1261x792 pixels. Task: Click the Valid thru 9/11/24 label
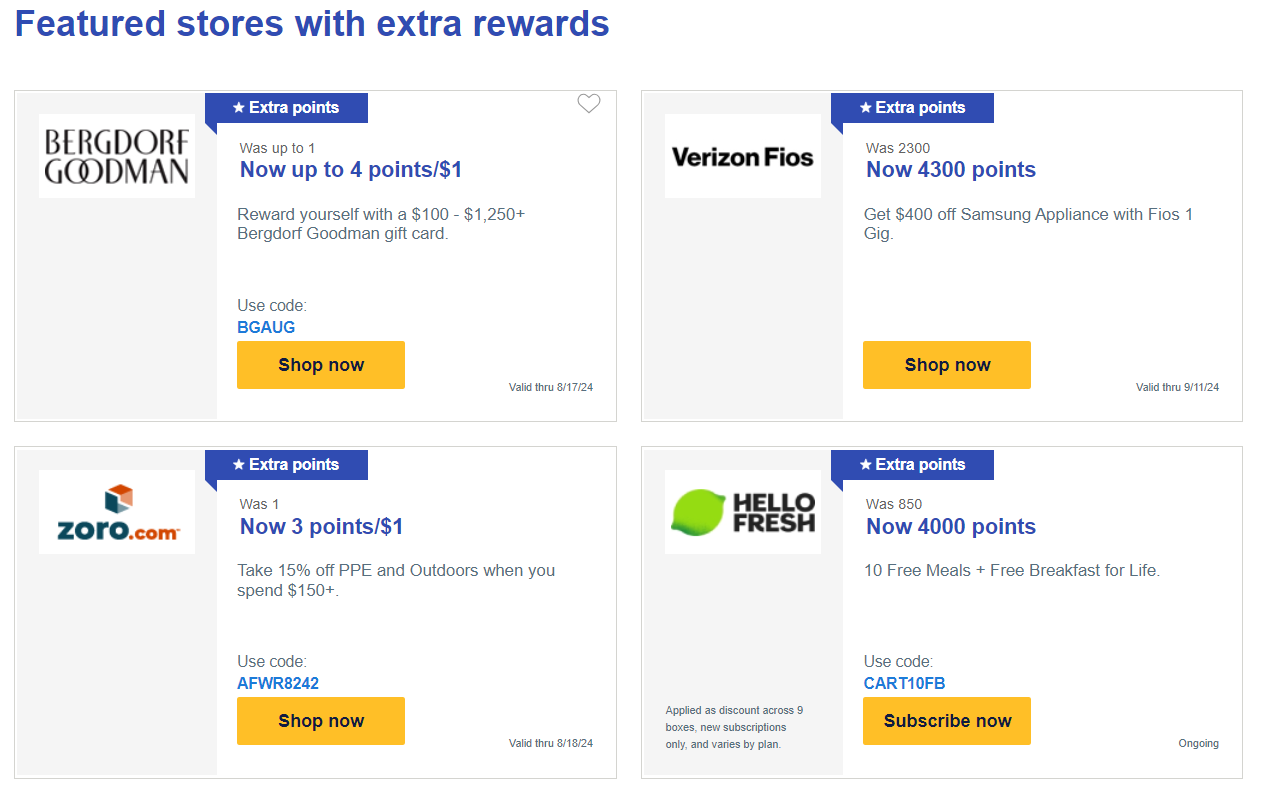[1178, 386]
